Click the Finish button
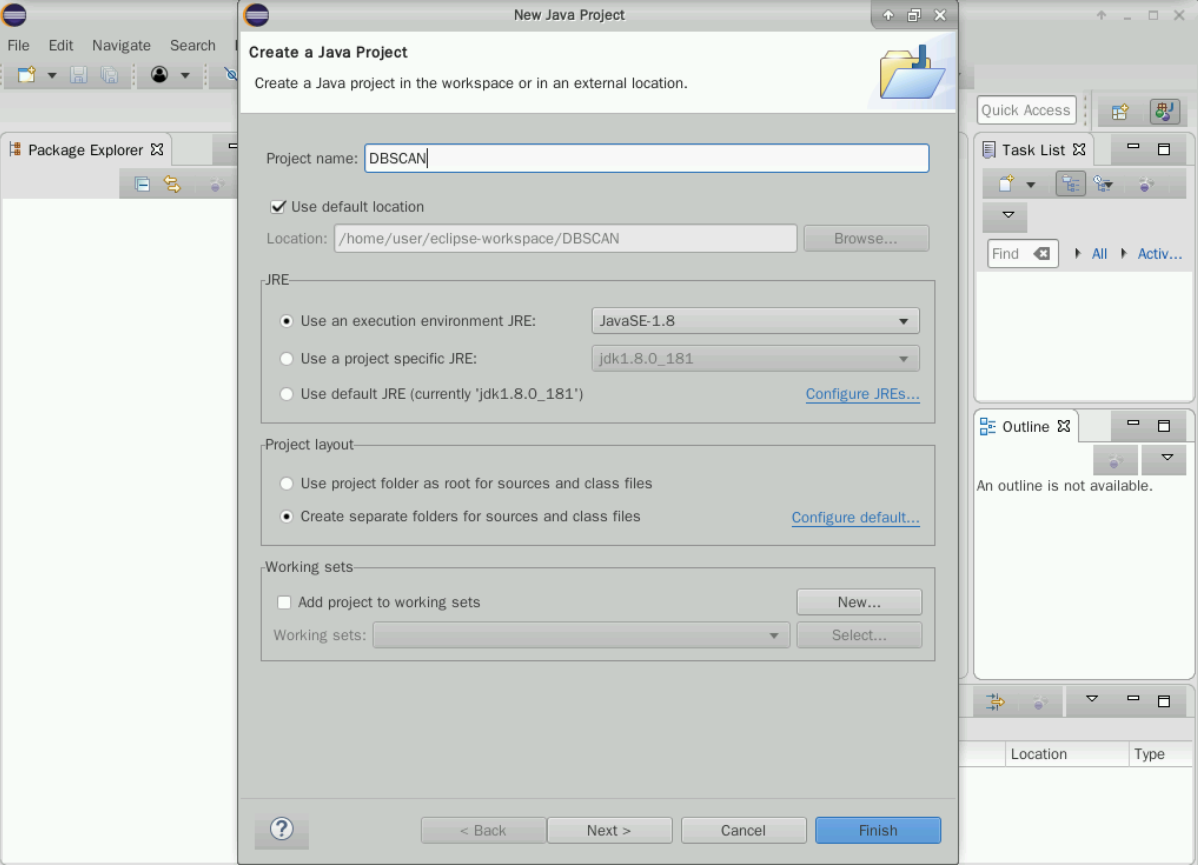Viewport: 1198px width, 865px height. point(877,830)
